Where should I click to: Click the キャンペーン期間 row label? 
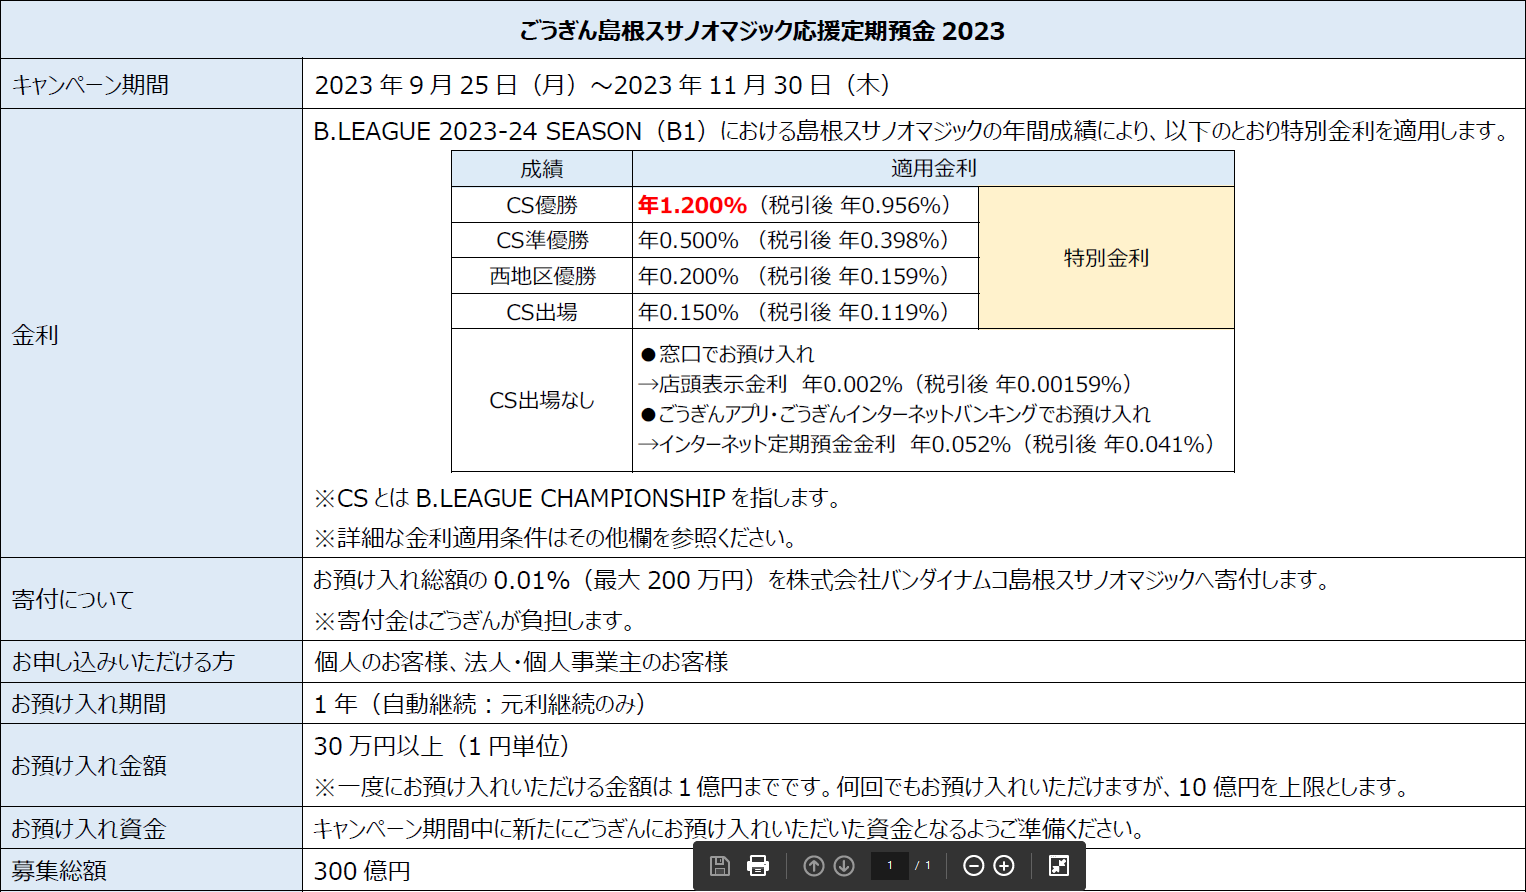click(90, 85)
